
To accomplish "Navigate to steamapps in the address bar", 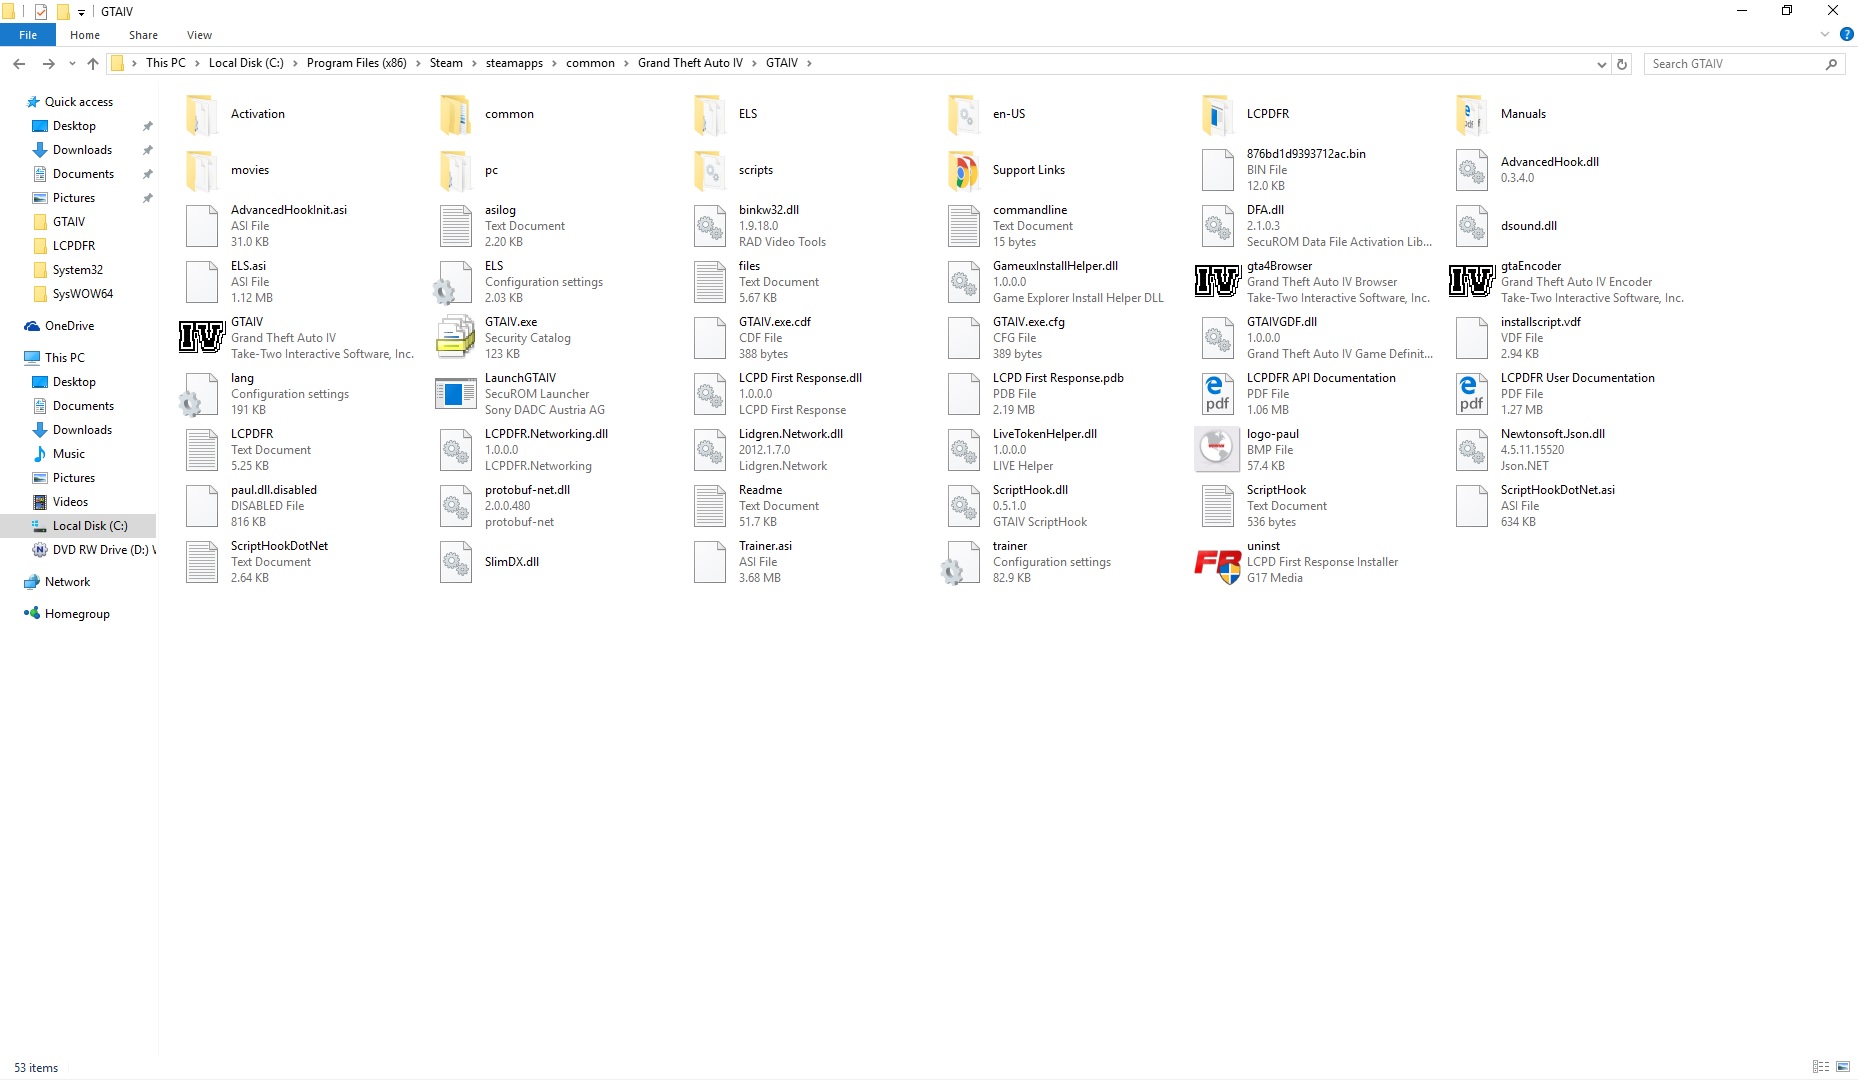I will pos(514,63).
